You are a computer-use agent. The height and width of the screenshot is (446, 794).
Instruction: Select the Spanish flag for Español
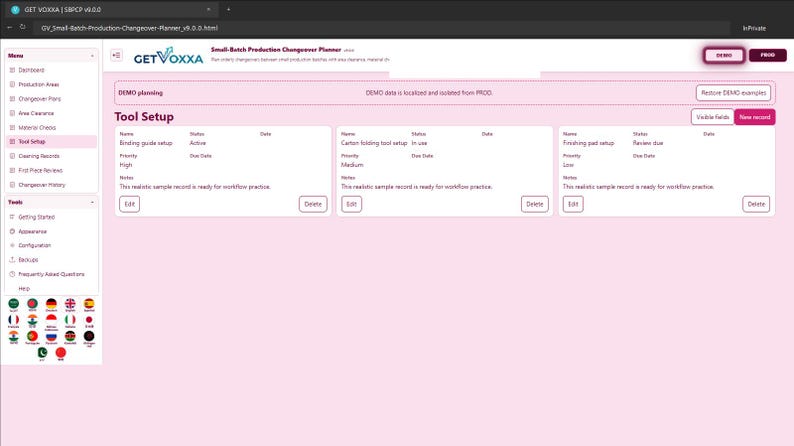pos(89,304)
